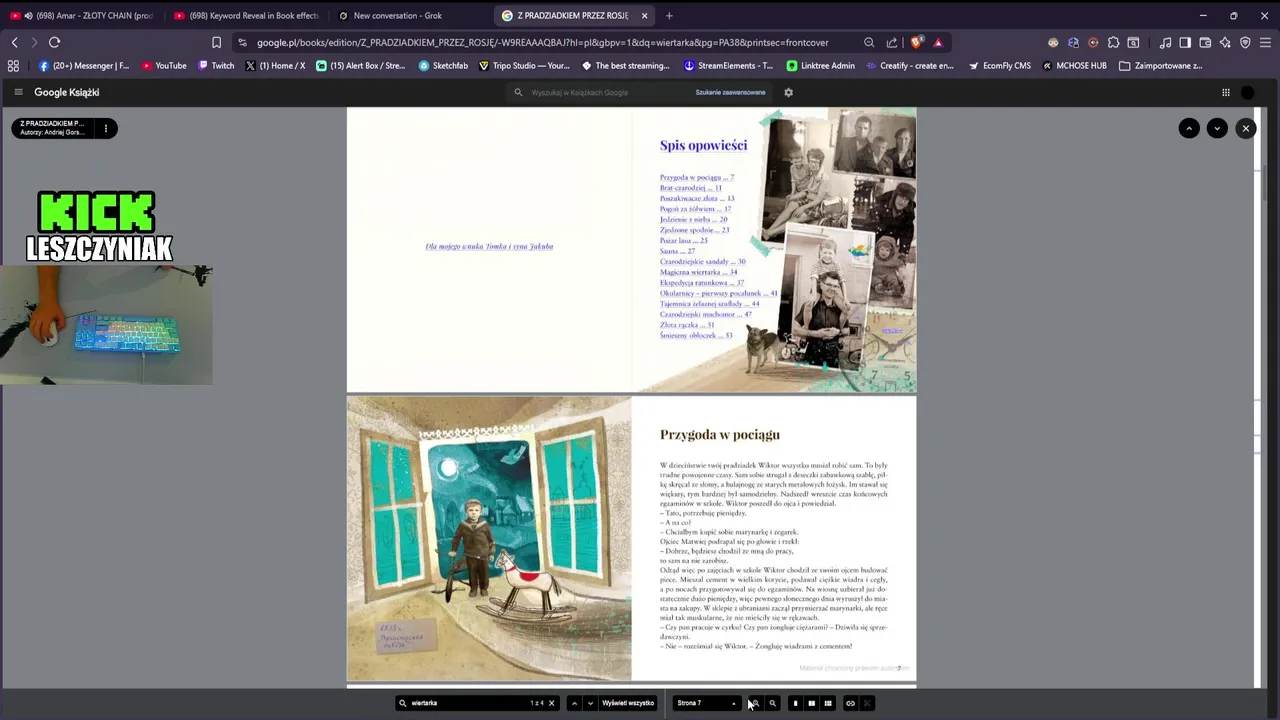Image resolution: width=1280 pixels, height=720 pixels.
Task: Open Brave Shields lion icon
Action: click(916, 42)
